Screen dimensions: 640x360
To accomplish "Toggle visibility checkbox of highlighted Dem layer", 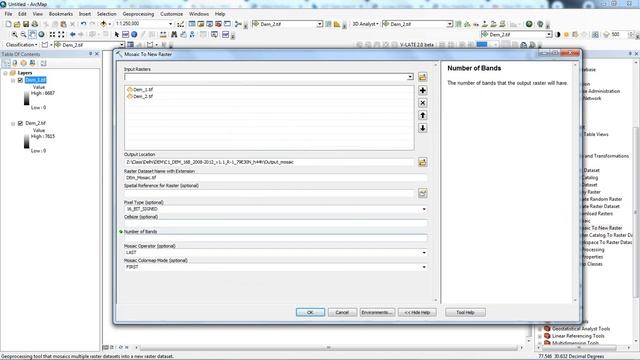I will click(x=20, y=80).
